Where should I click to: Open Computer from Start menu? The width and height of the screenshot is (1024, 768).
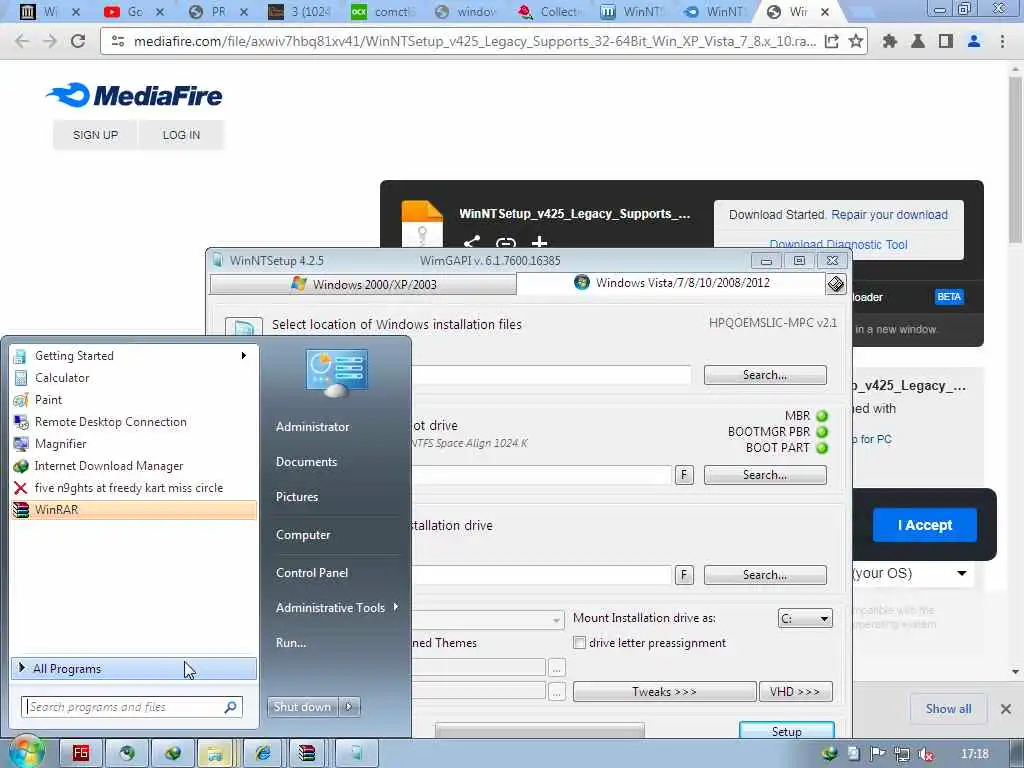303,535
